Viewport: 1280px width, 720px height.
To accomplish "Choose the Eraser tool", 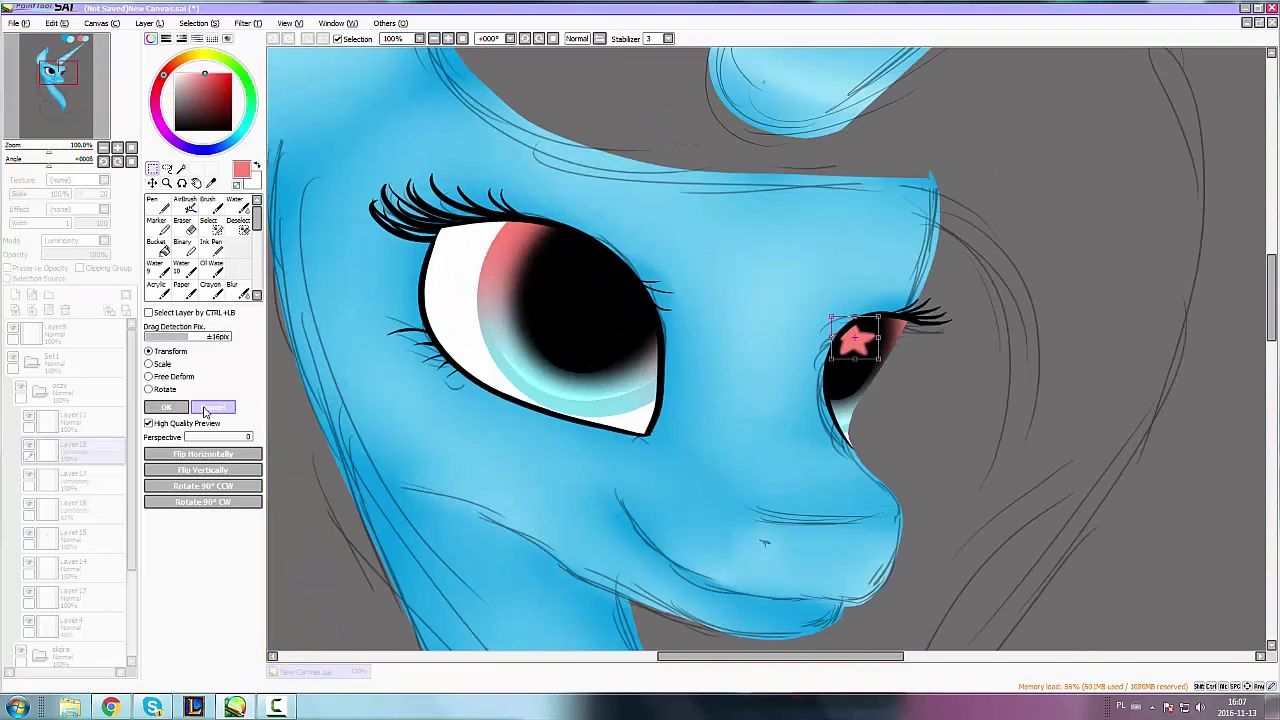I will point(185,227).
